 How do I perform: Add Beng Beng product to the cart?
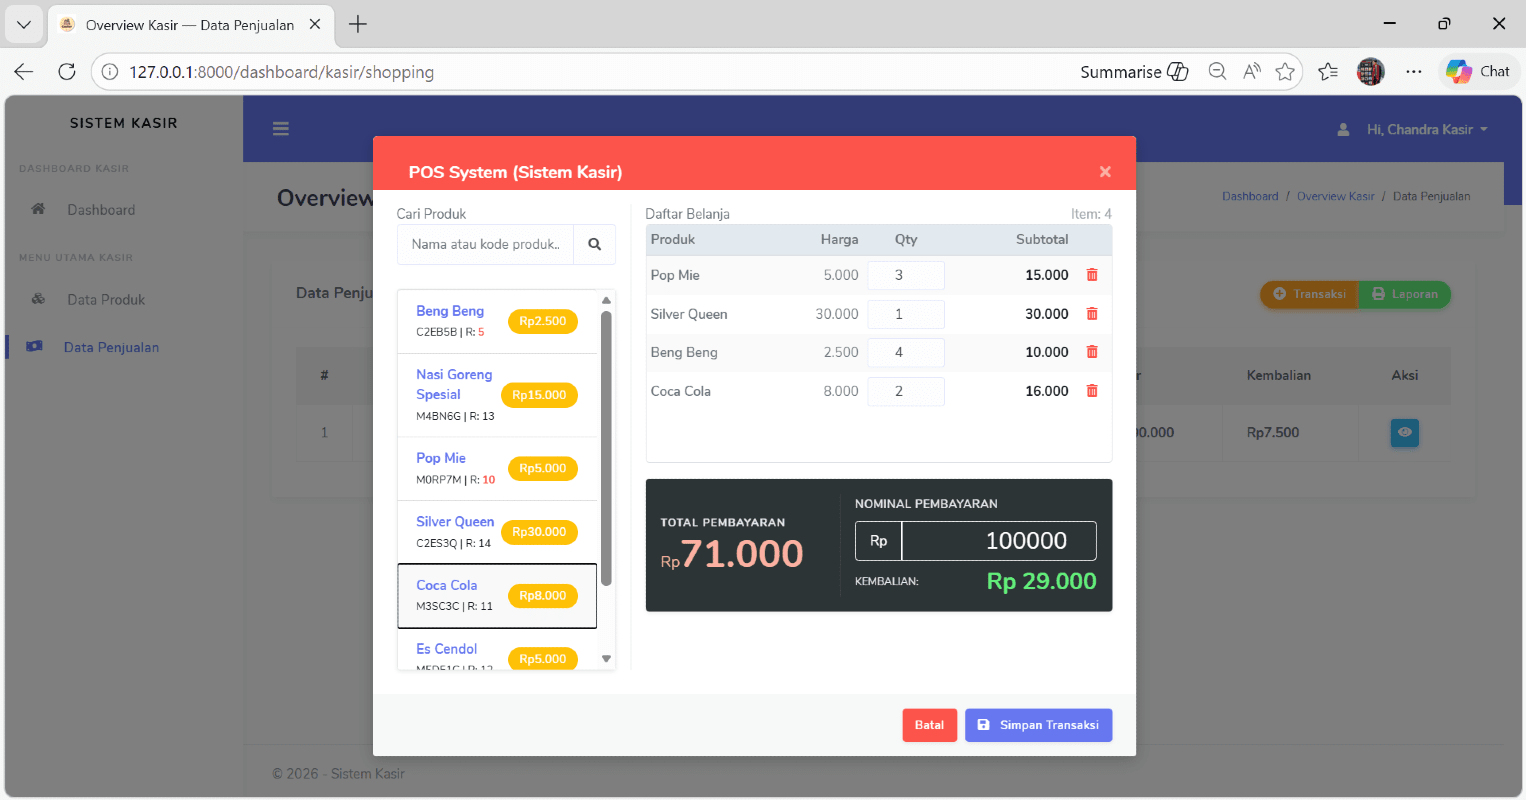click(x=497, y=321)
